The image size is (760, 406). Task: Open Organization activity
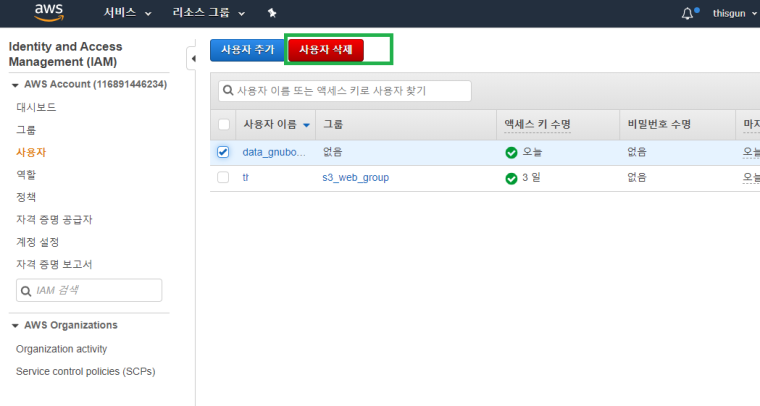tap(62, 349)
